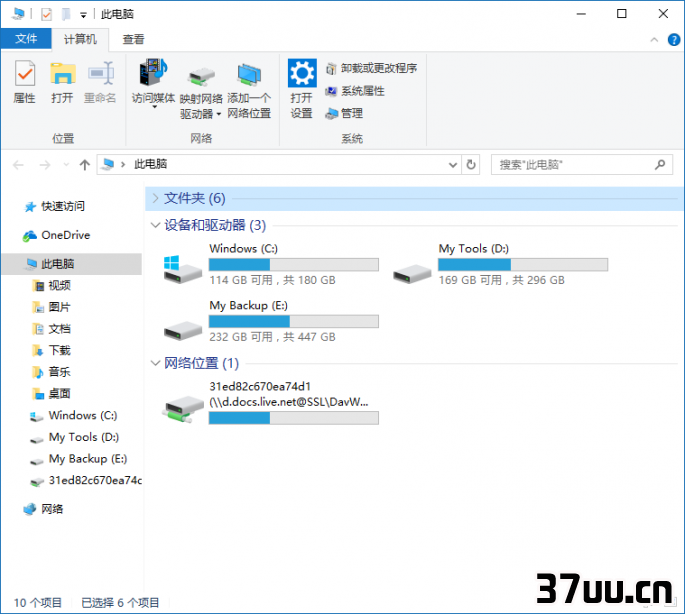Click the My Tools (D:) usage bar
Screen dimensions: 685x614
(x=523, y=265)
